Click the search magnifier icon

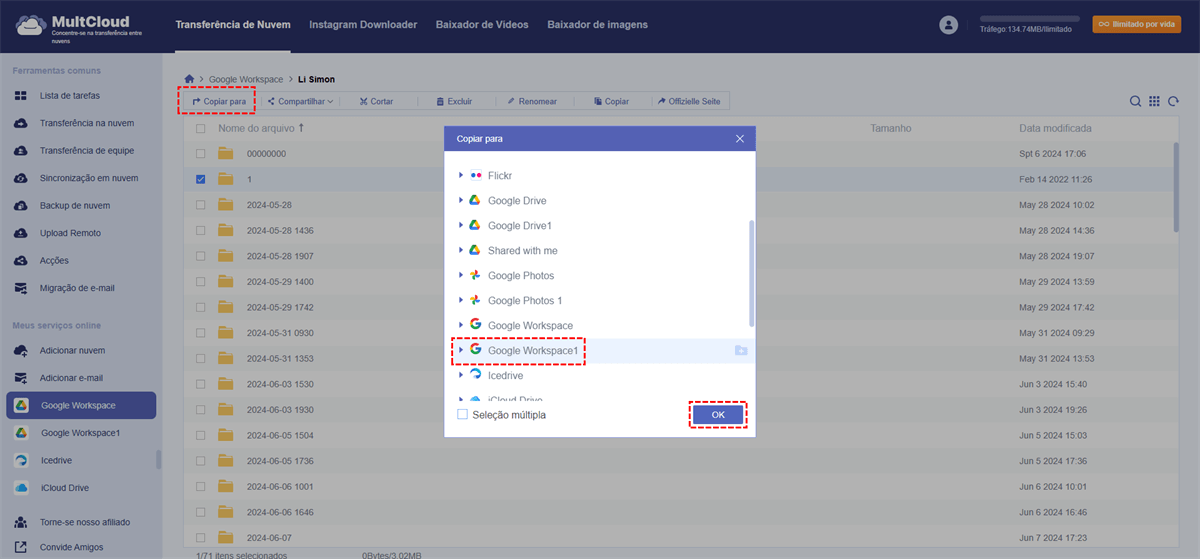pos(1136,101)
